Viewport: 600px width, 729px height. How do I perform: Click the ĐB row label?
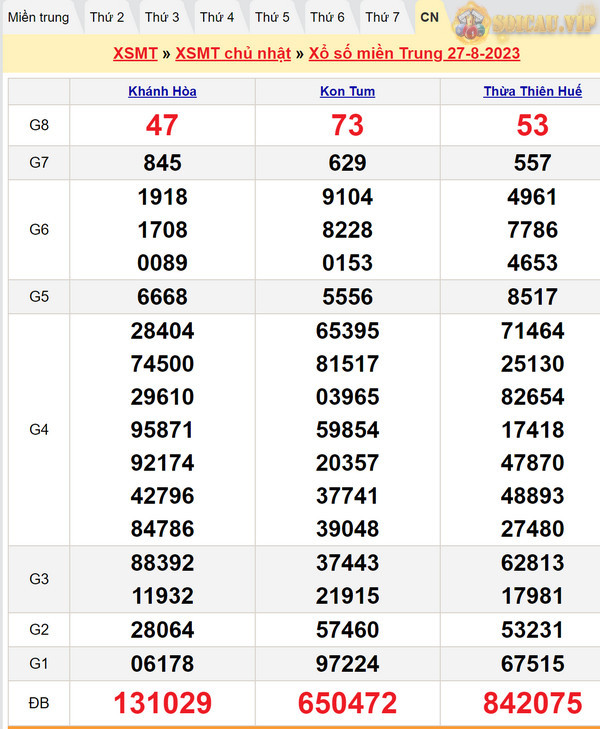39,703
